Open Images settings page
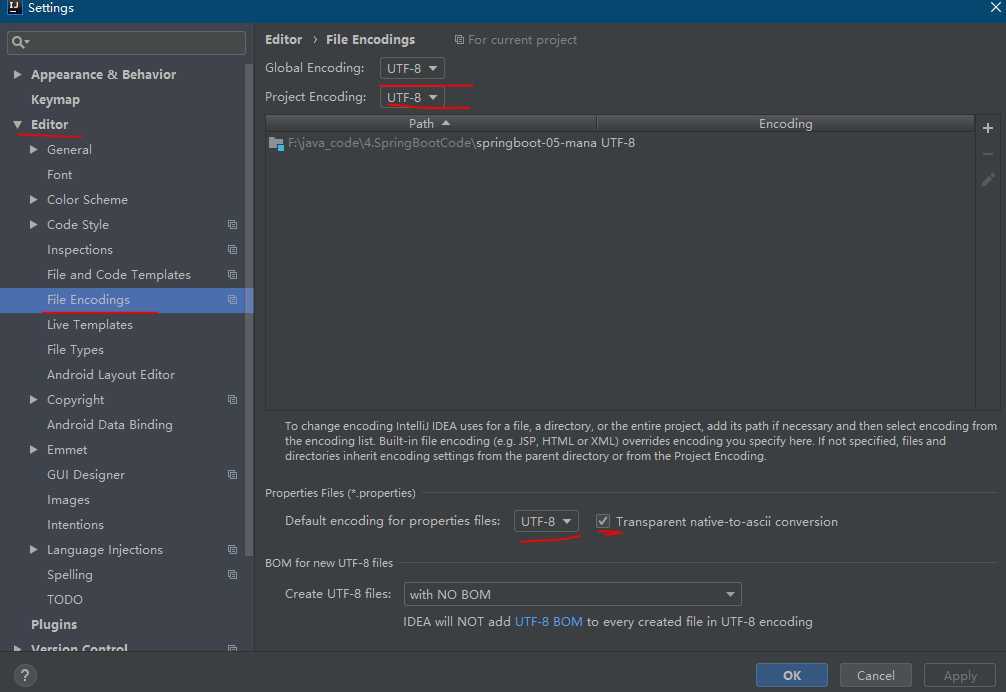 coord(68,500)
